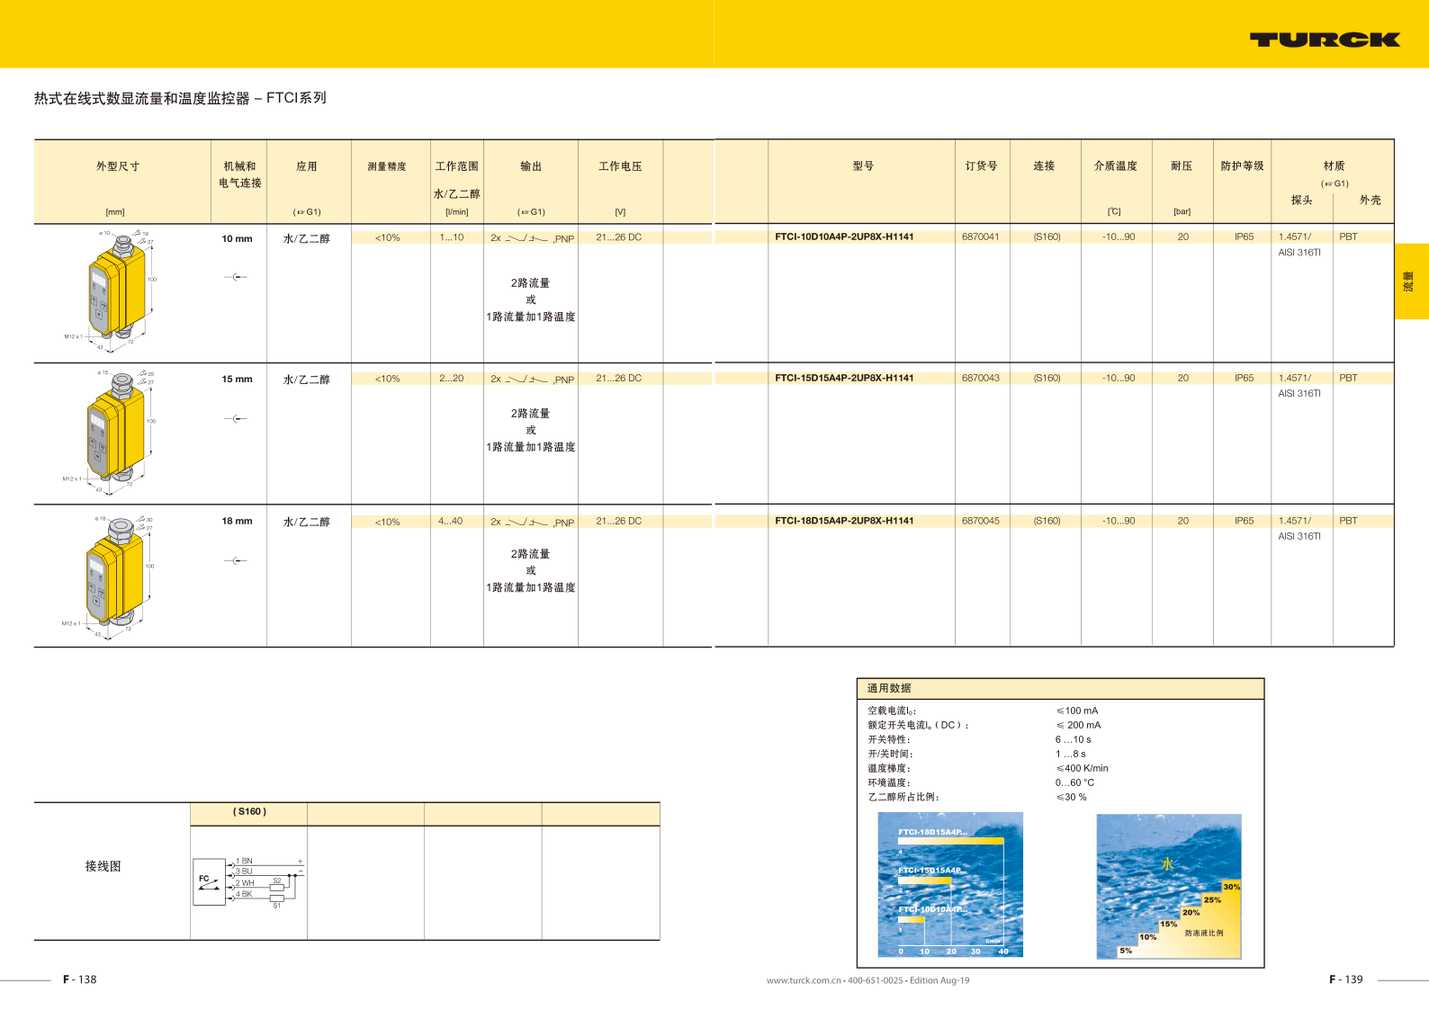Click the page title 热式在线式数显流量和温度监控器 – FTCI系列

click(x=180, y=98)
